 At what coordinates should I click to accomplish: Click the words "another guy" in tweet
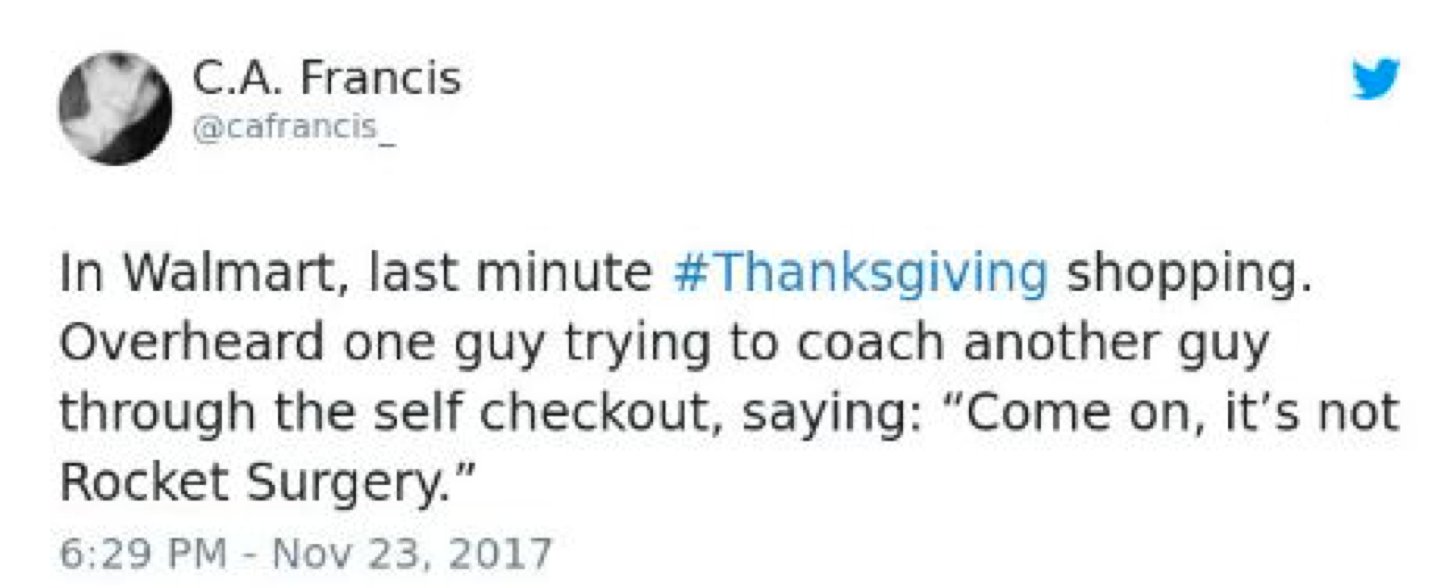coord(1115,342)
